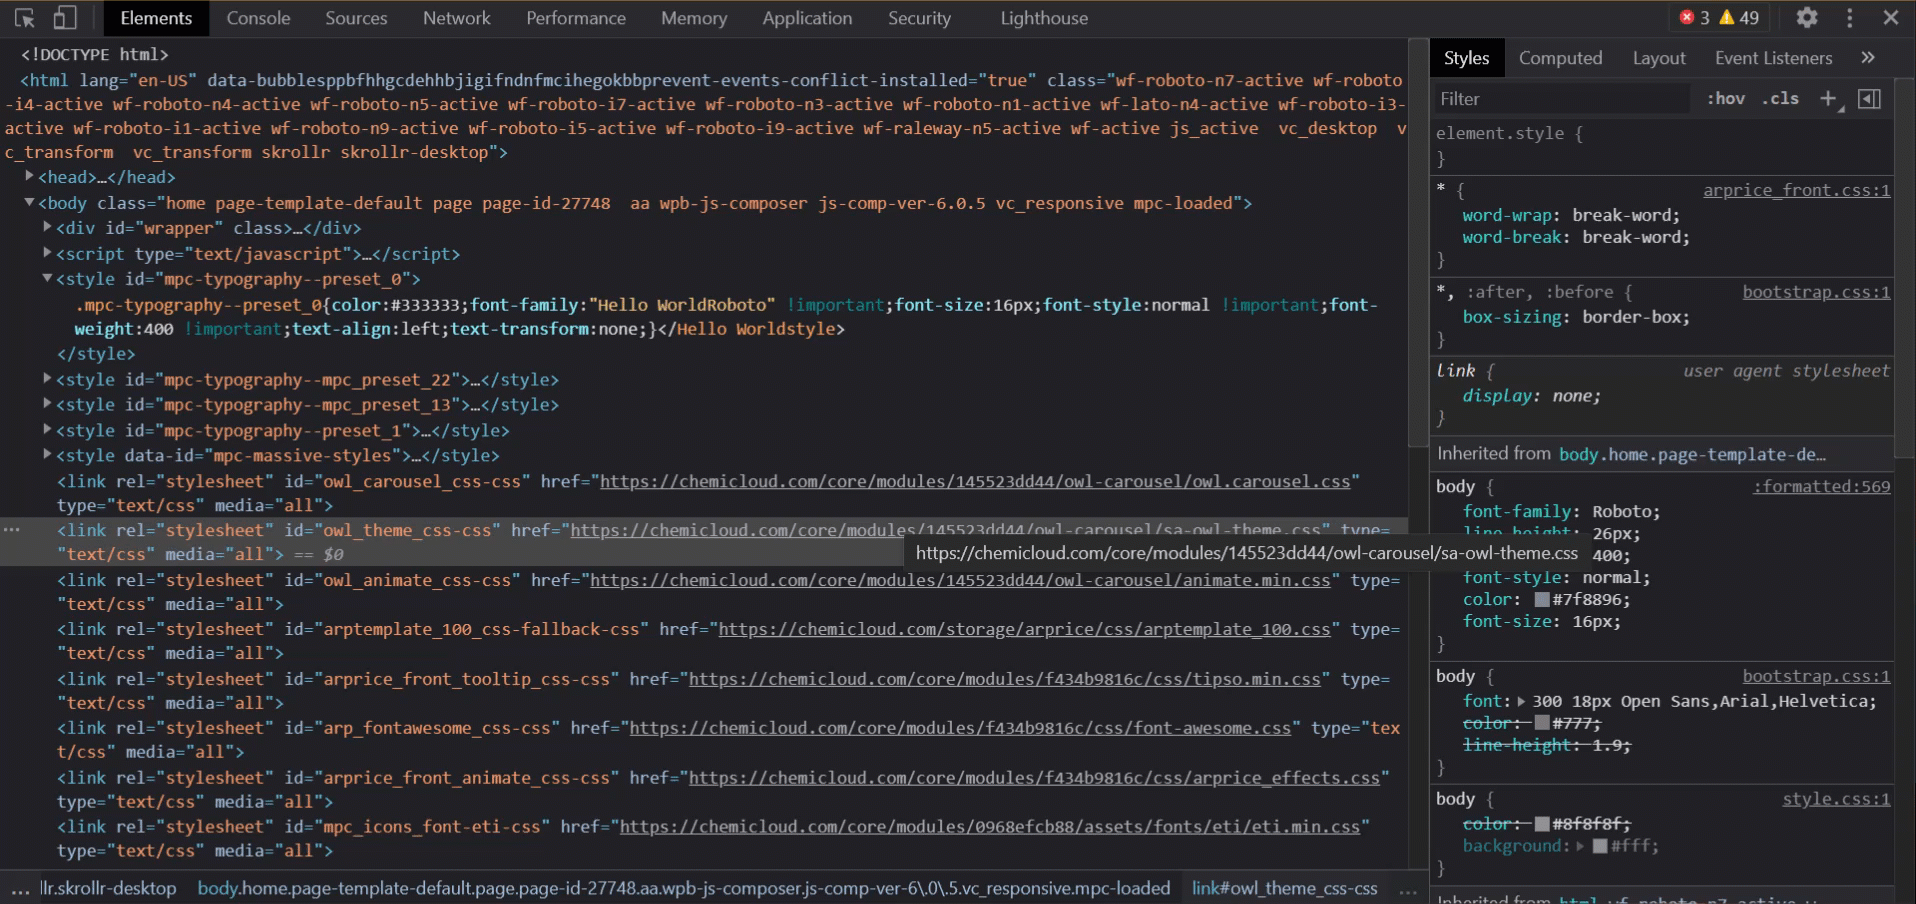1916x904 pixels.
Task: Show more Styles pane tabs chevron
Action: click(x=1867, y=58)
